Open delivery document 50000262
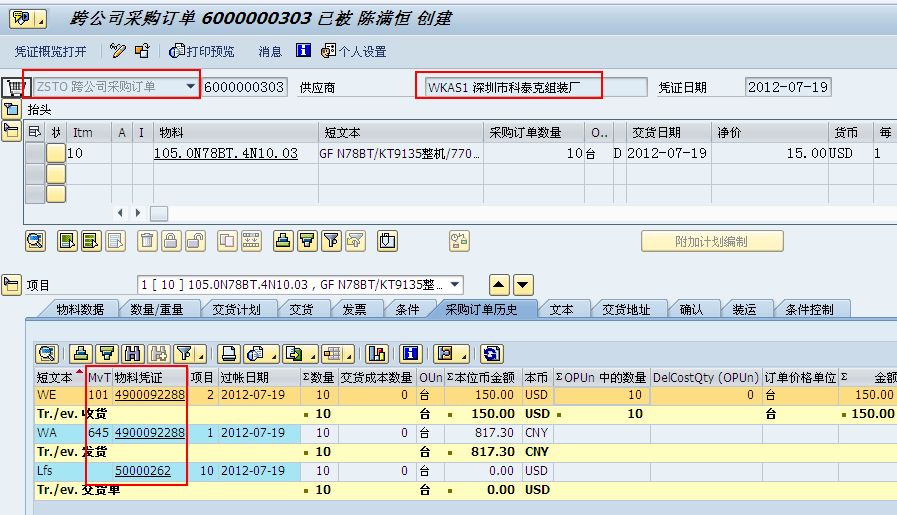Screen dimensions: 897x515 [x=143, y=470]
